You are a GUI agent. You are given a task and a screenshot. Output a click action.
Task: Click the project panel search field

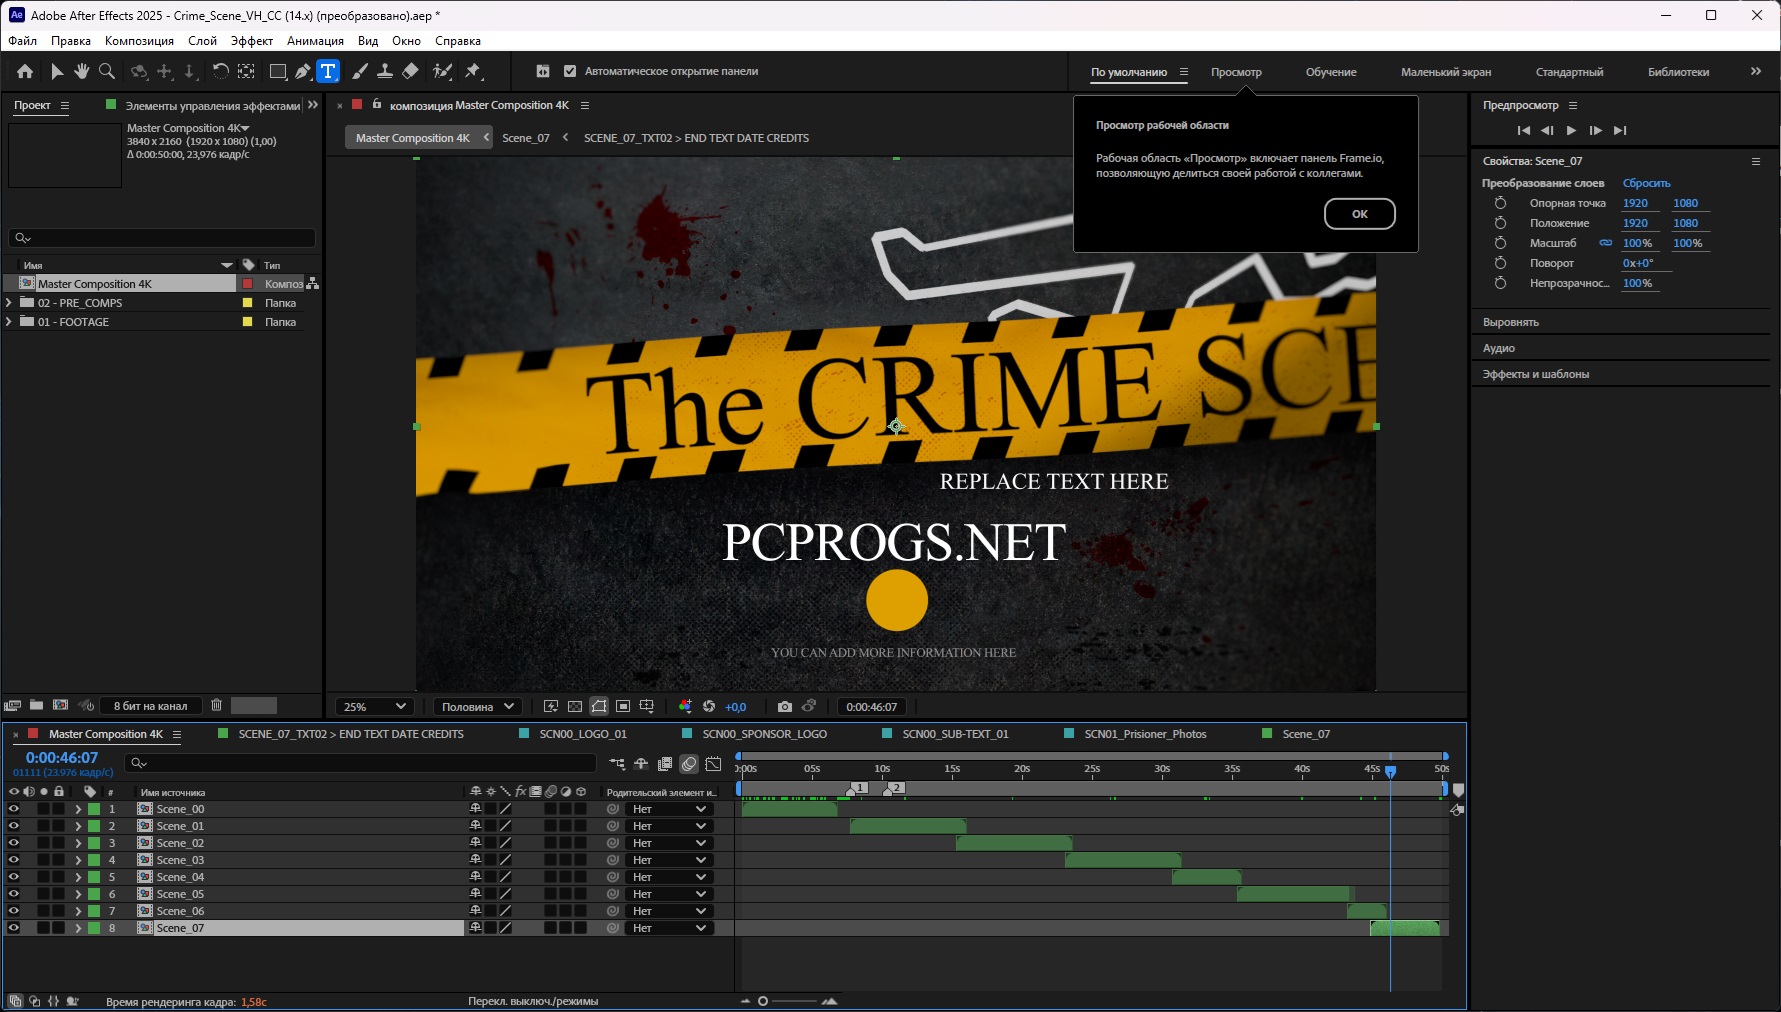click(165, 238)
